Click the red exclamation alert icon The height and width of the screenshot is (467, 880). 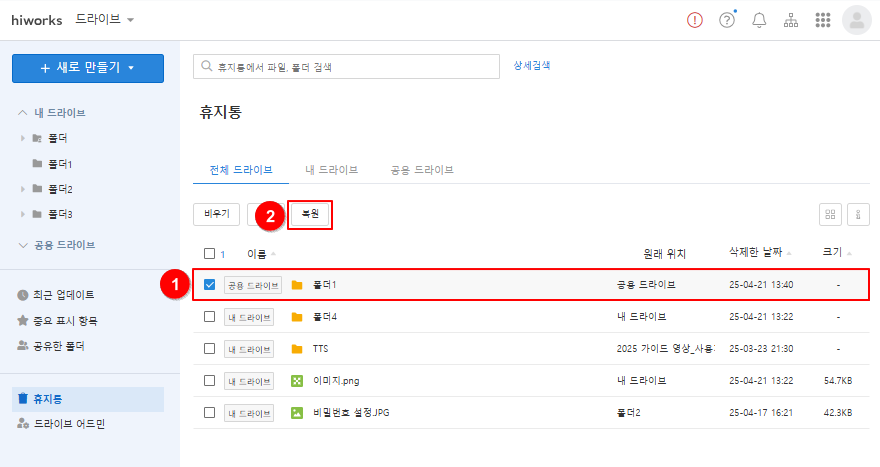(695, 20)
